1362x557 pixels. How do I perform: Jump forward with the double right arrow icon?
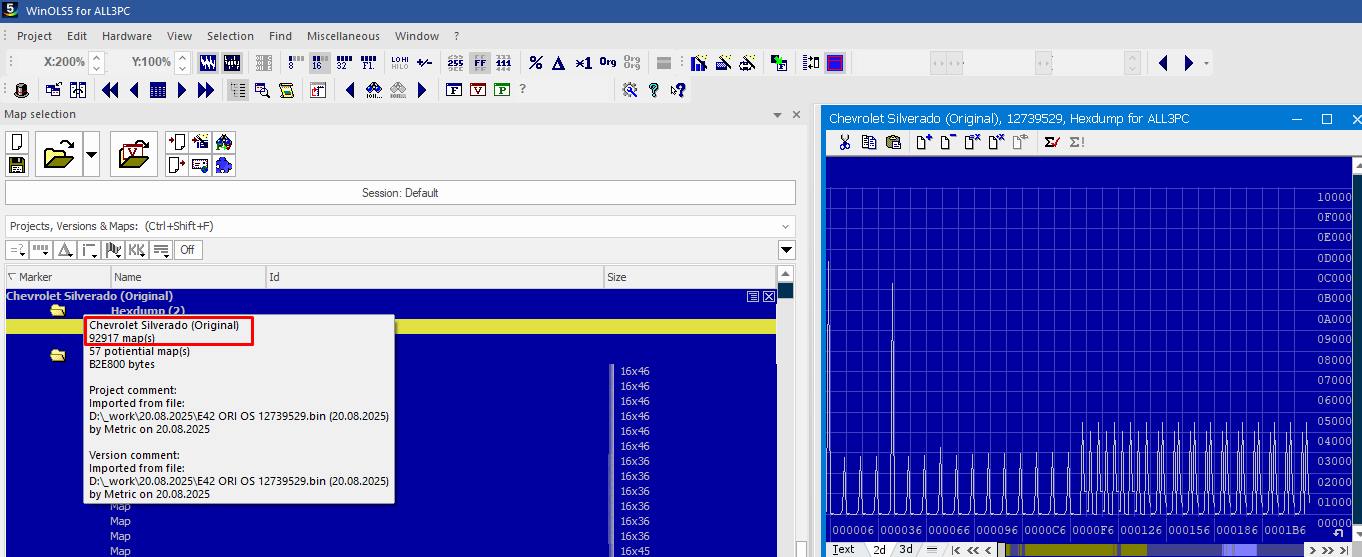point(206,90)
